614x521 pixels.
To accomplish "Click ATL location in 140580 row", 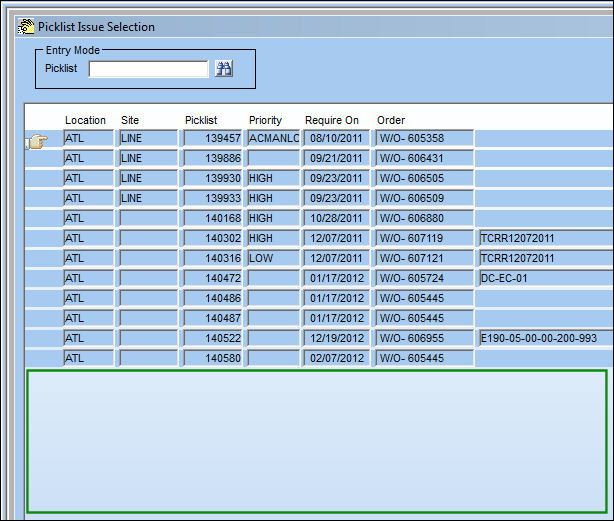I will [x=88, y=358].
